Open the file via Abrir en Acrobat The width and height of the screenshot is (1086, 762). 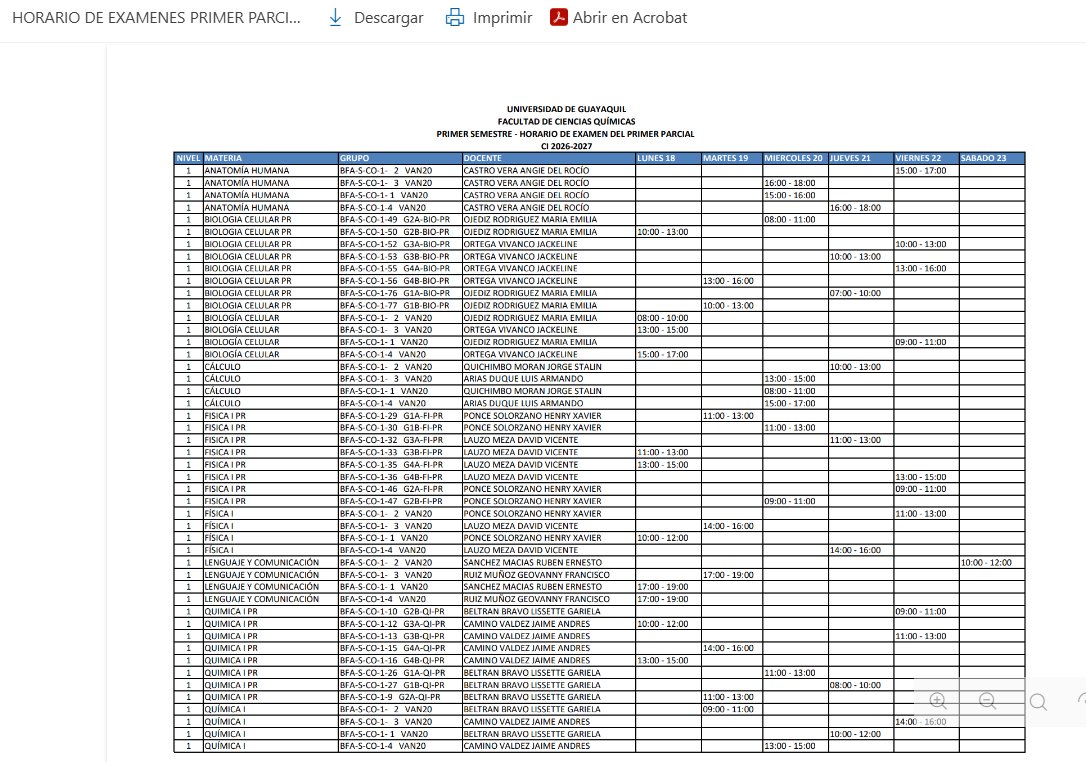pos(618,18)
